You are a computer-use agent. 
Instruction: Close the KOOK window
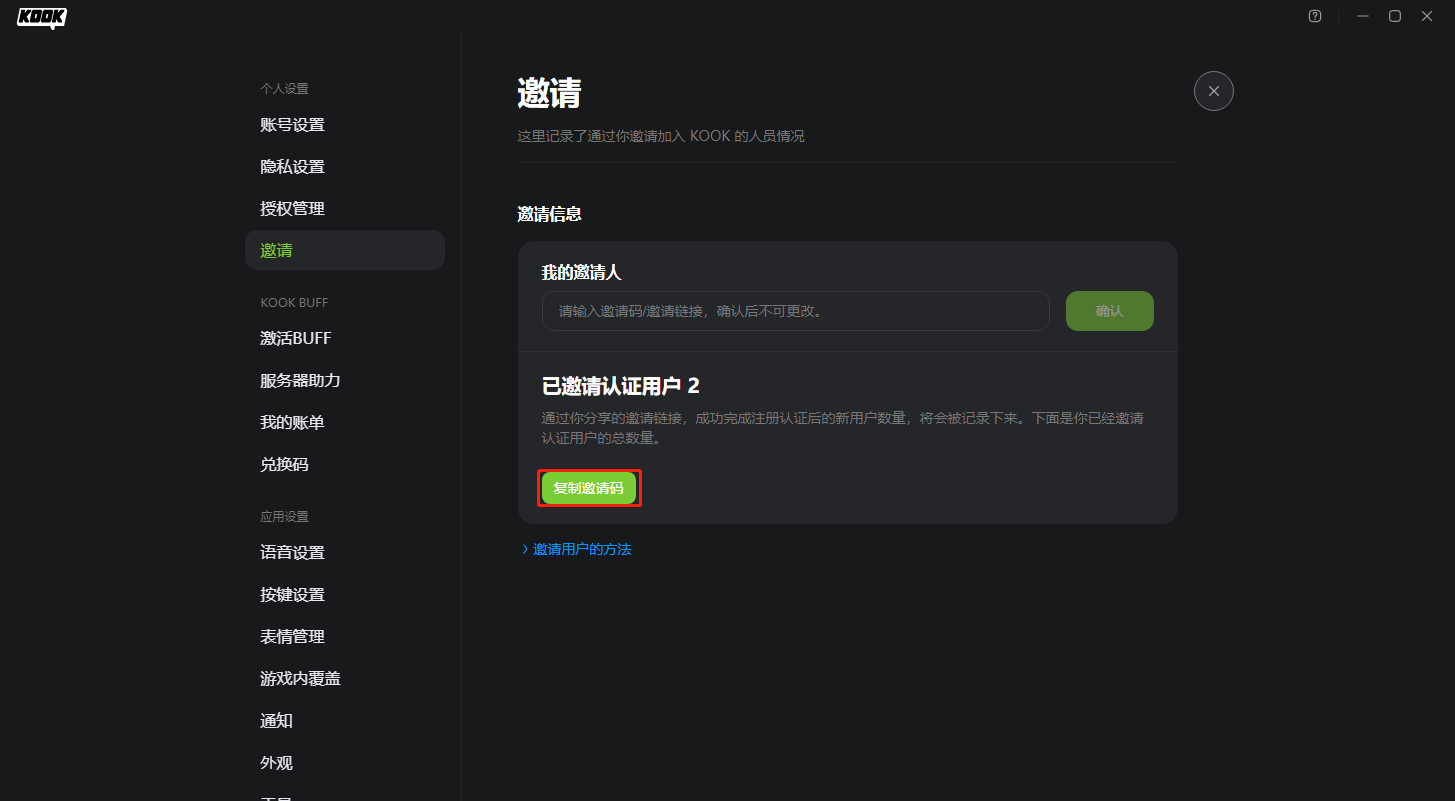tap(1427, 16)
